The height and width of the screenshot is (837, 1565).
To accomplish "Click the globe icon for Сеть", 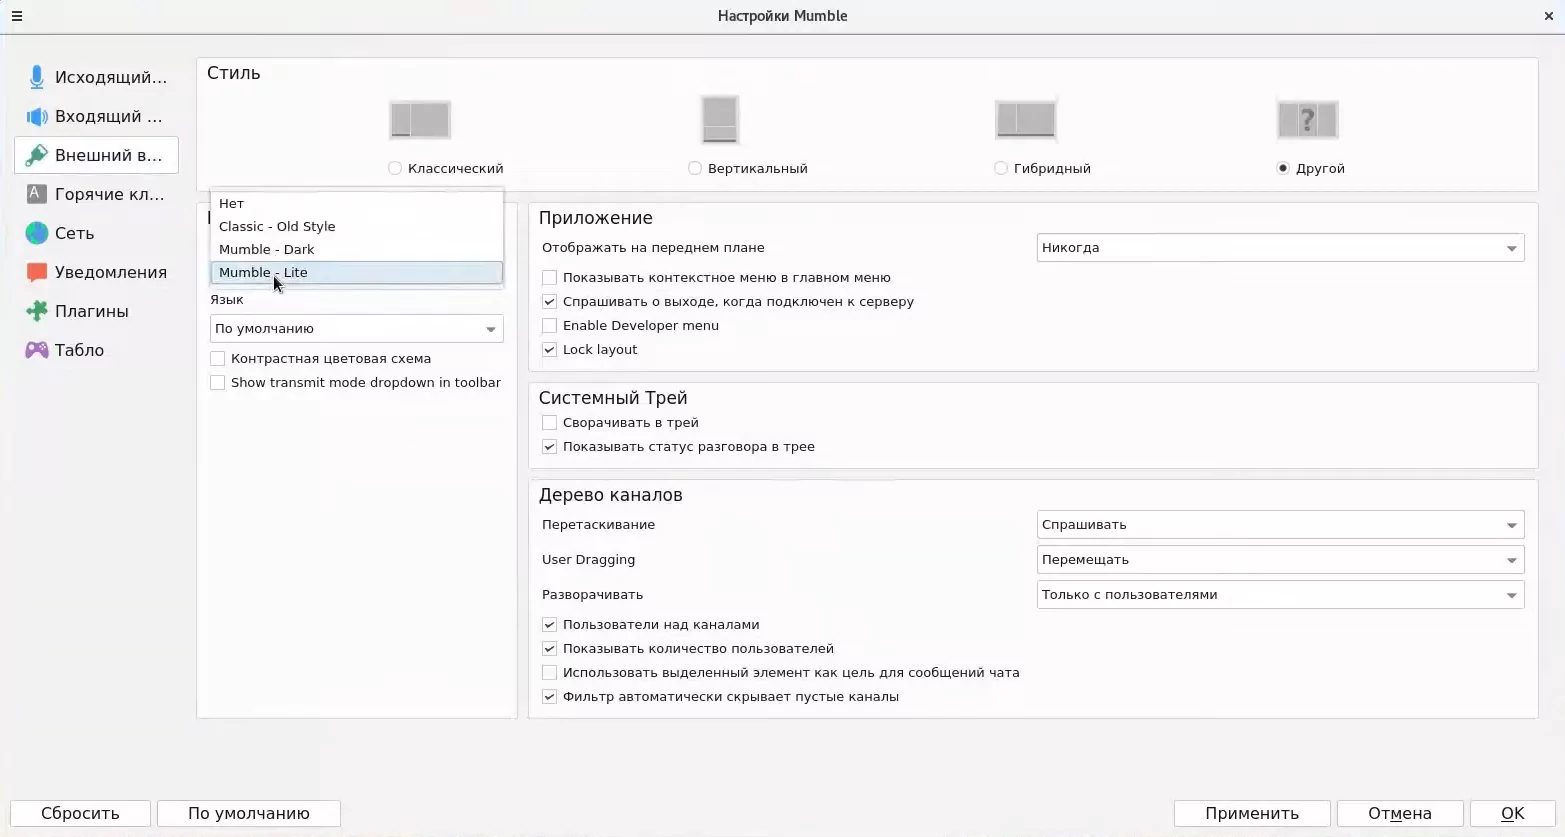I will pyautogui.click(x=37, y=233).
